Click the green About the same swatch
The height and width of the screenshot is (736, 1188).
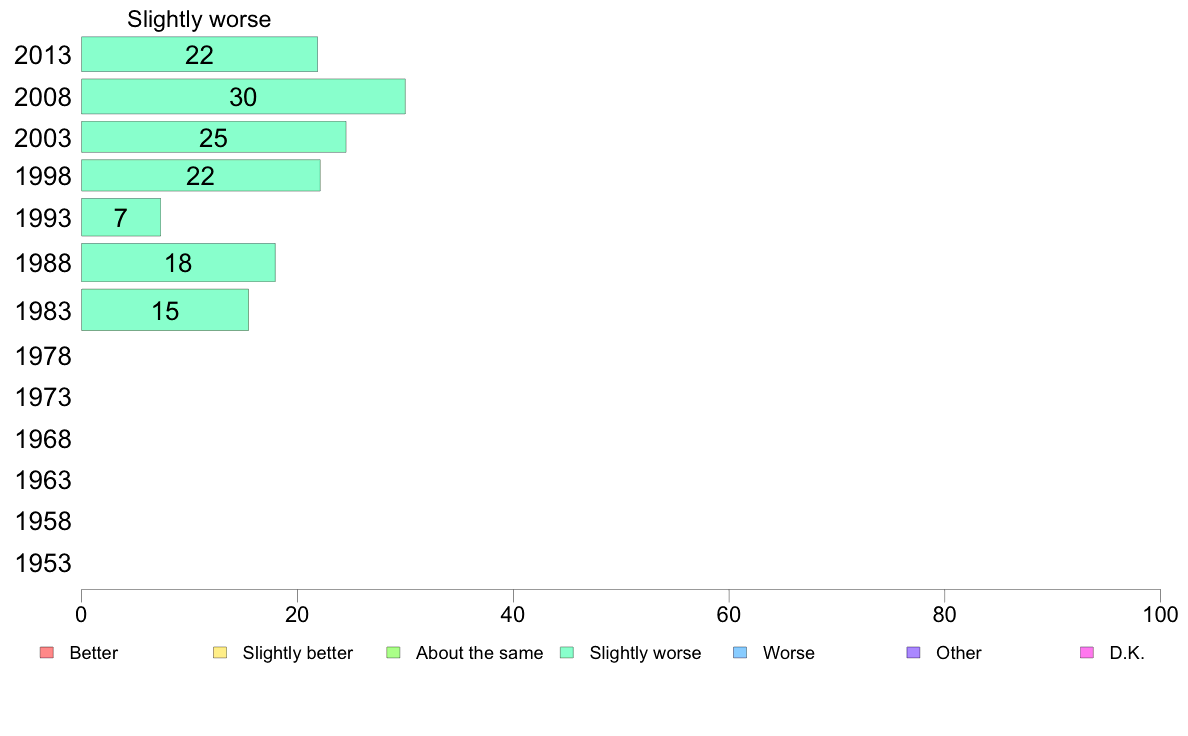pos(393,653)
